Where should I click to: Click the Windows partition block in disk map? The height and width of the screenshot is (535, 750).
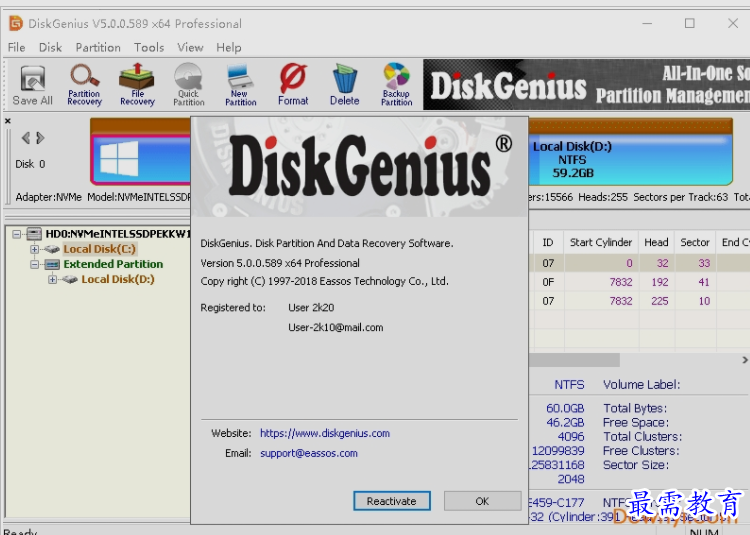(141, 159)
